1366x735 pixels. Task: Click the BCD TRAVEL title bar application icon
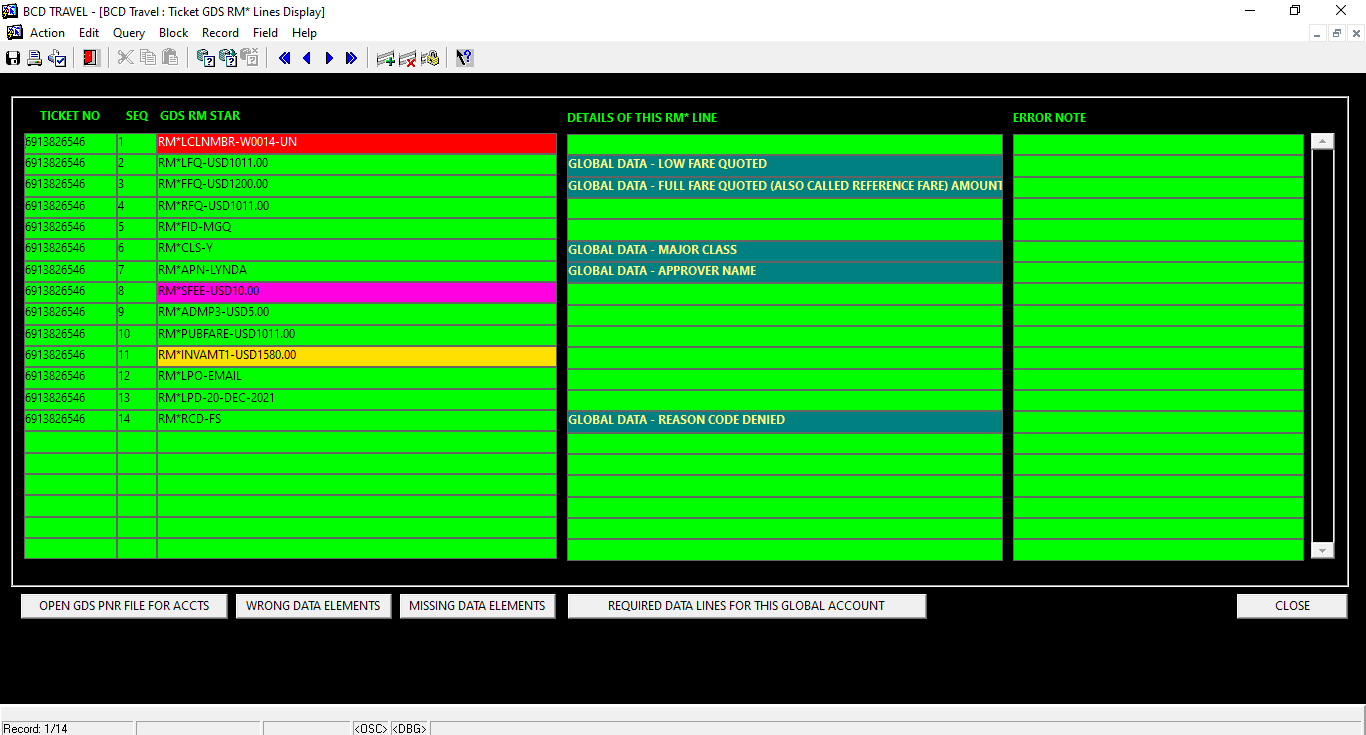click(10, 11)
